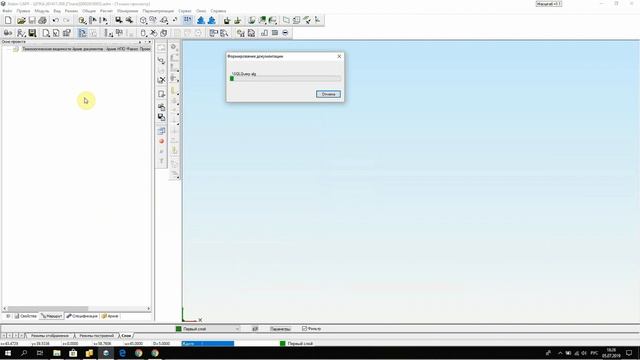Open the Microsoft Store taskbar icon
The image size is (640, 360).
pyautogui.click(x=73, y=353)
